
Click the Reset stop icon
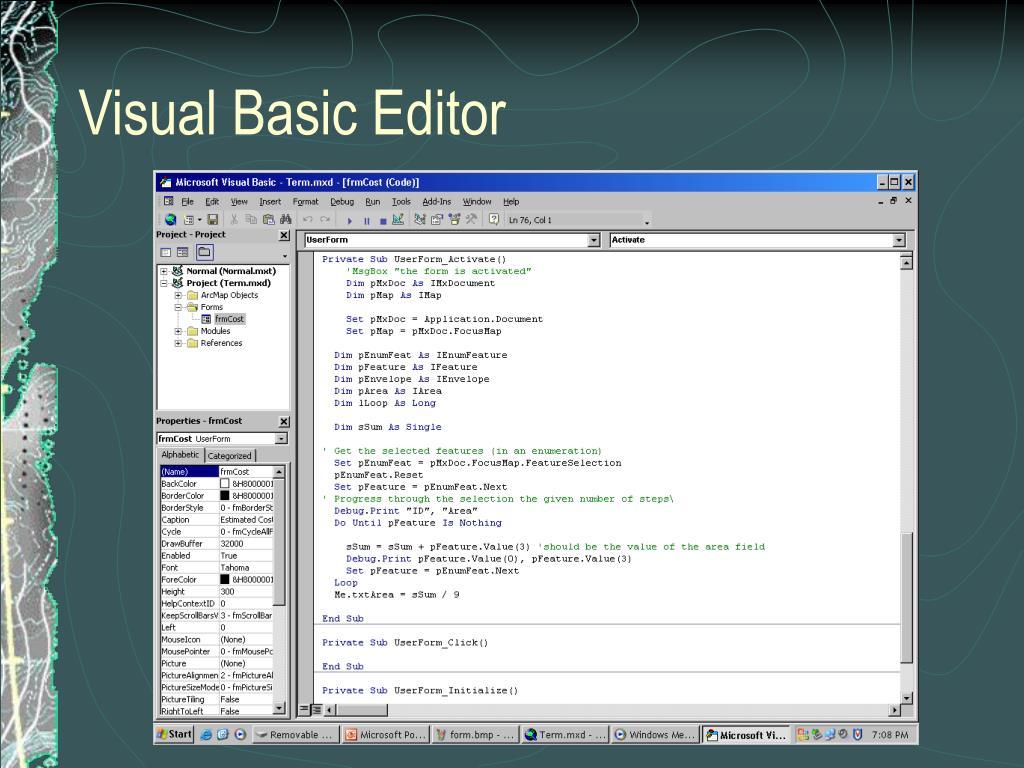pos(383,221)
